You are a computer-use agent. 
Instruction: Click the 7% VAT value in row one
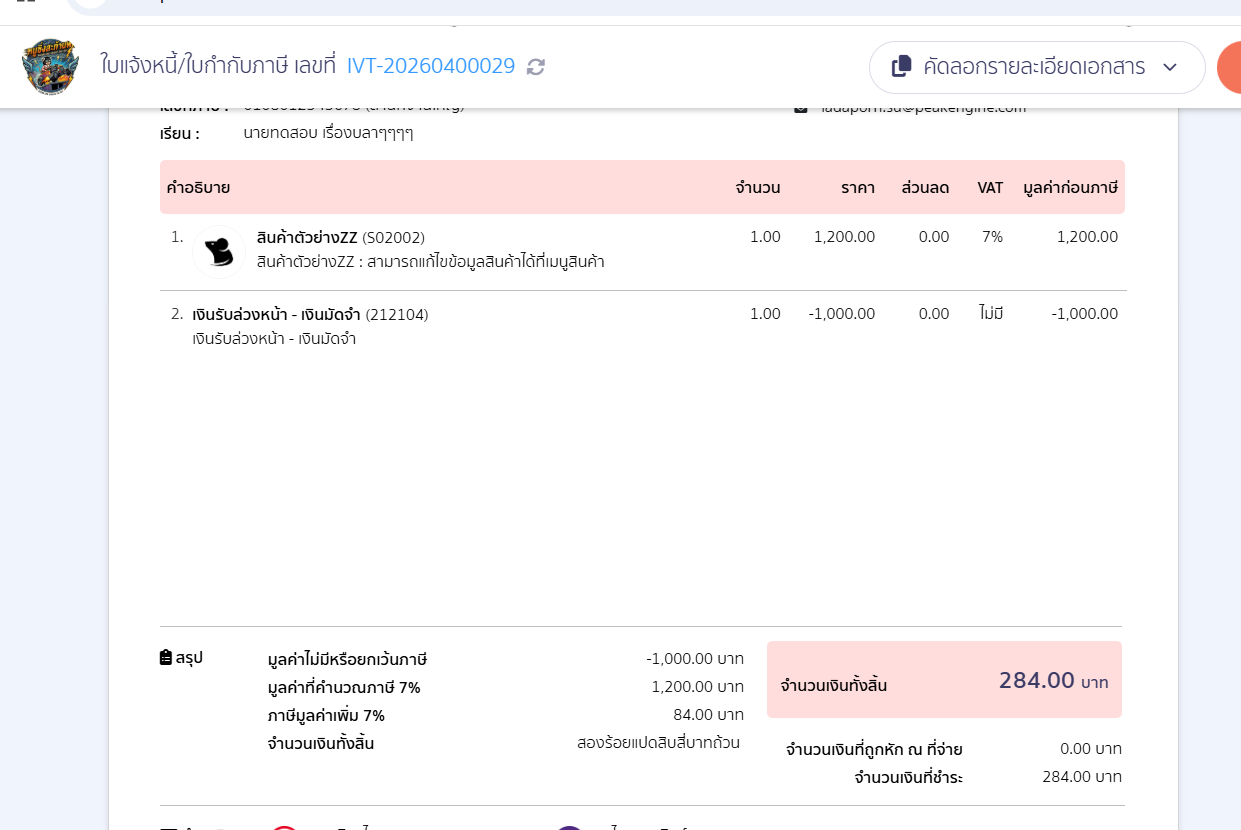(992, 237)
